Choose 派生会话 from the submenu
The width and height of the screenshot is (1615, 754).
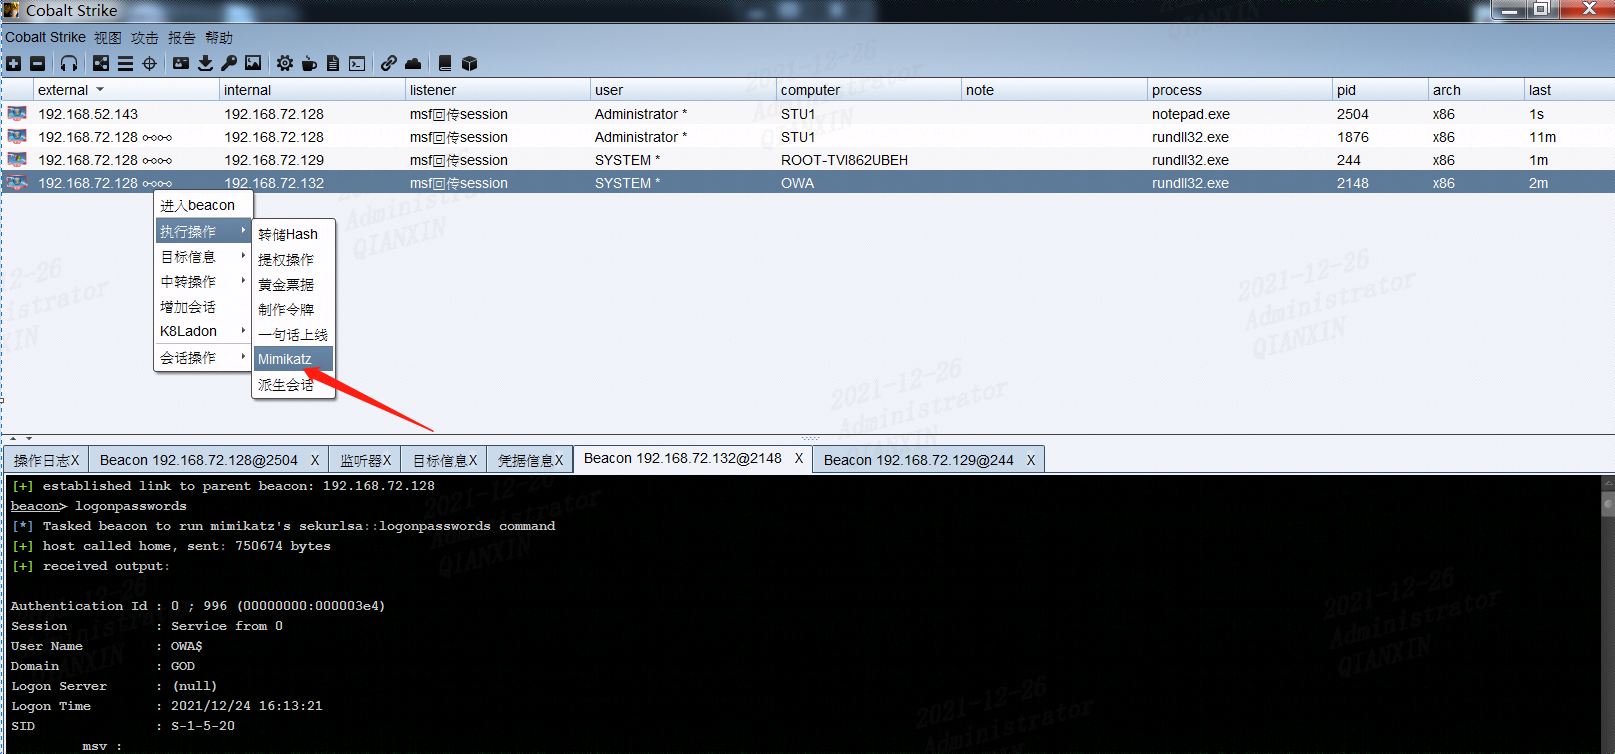(x=293, y=384)
